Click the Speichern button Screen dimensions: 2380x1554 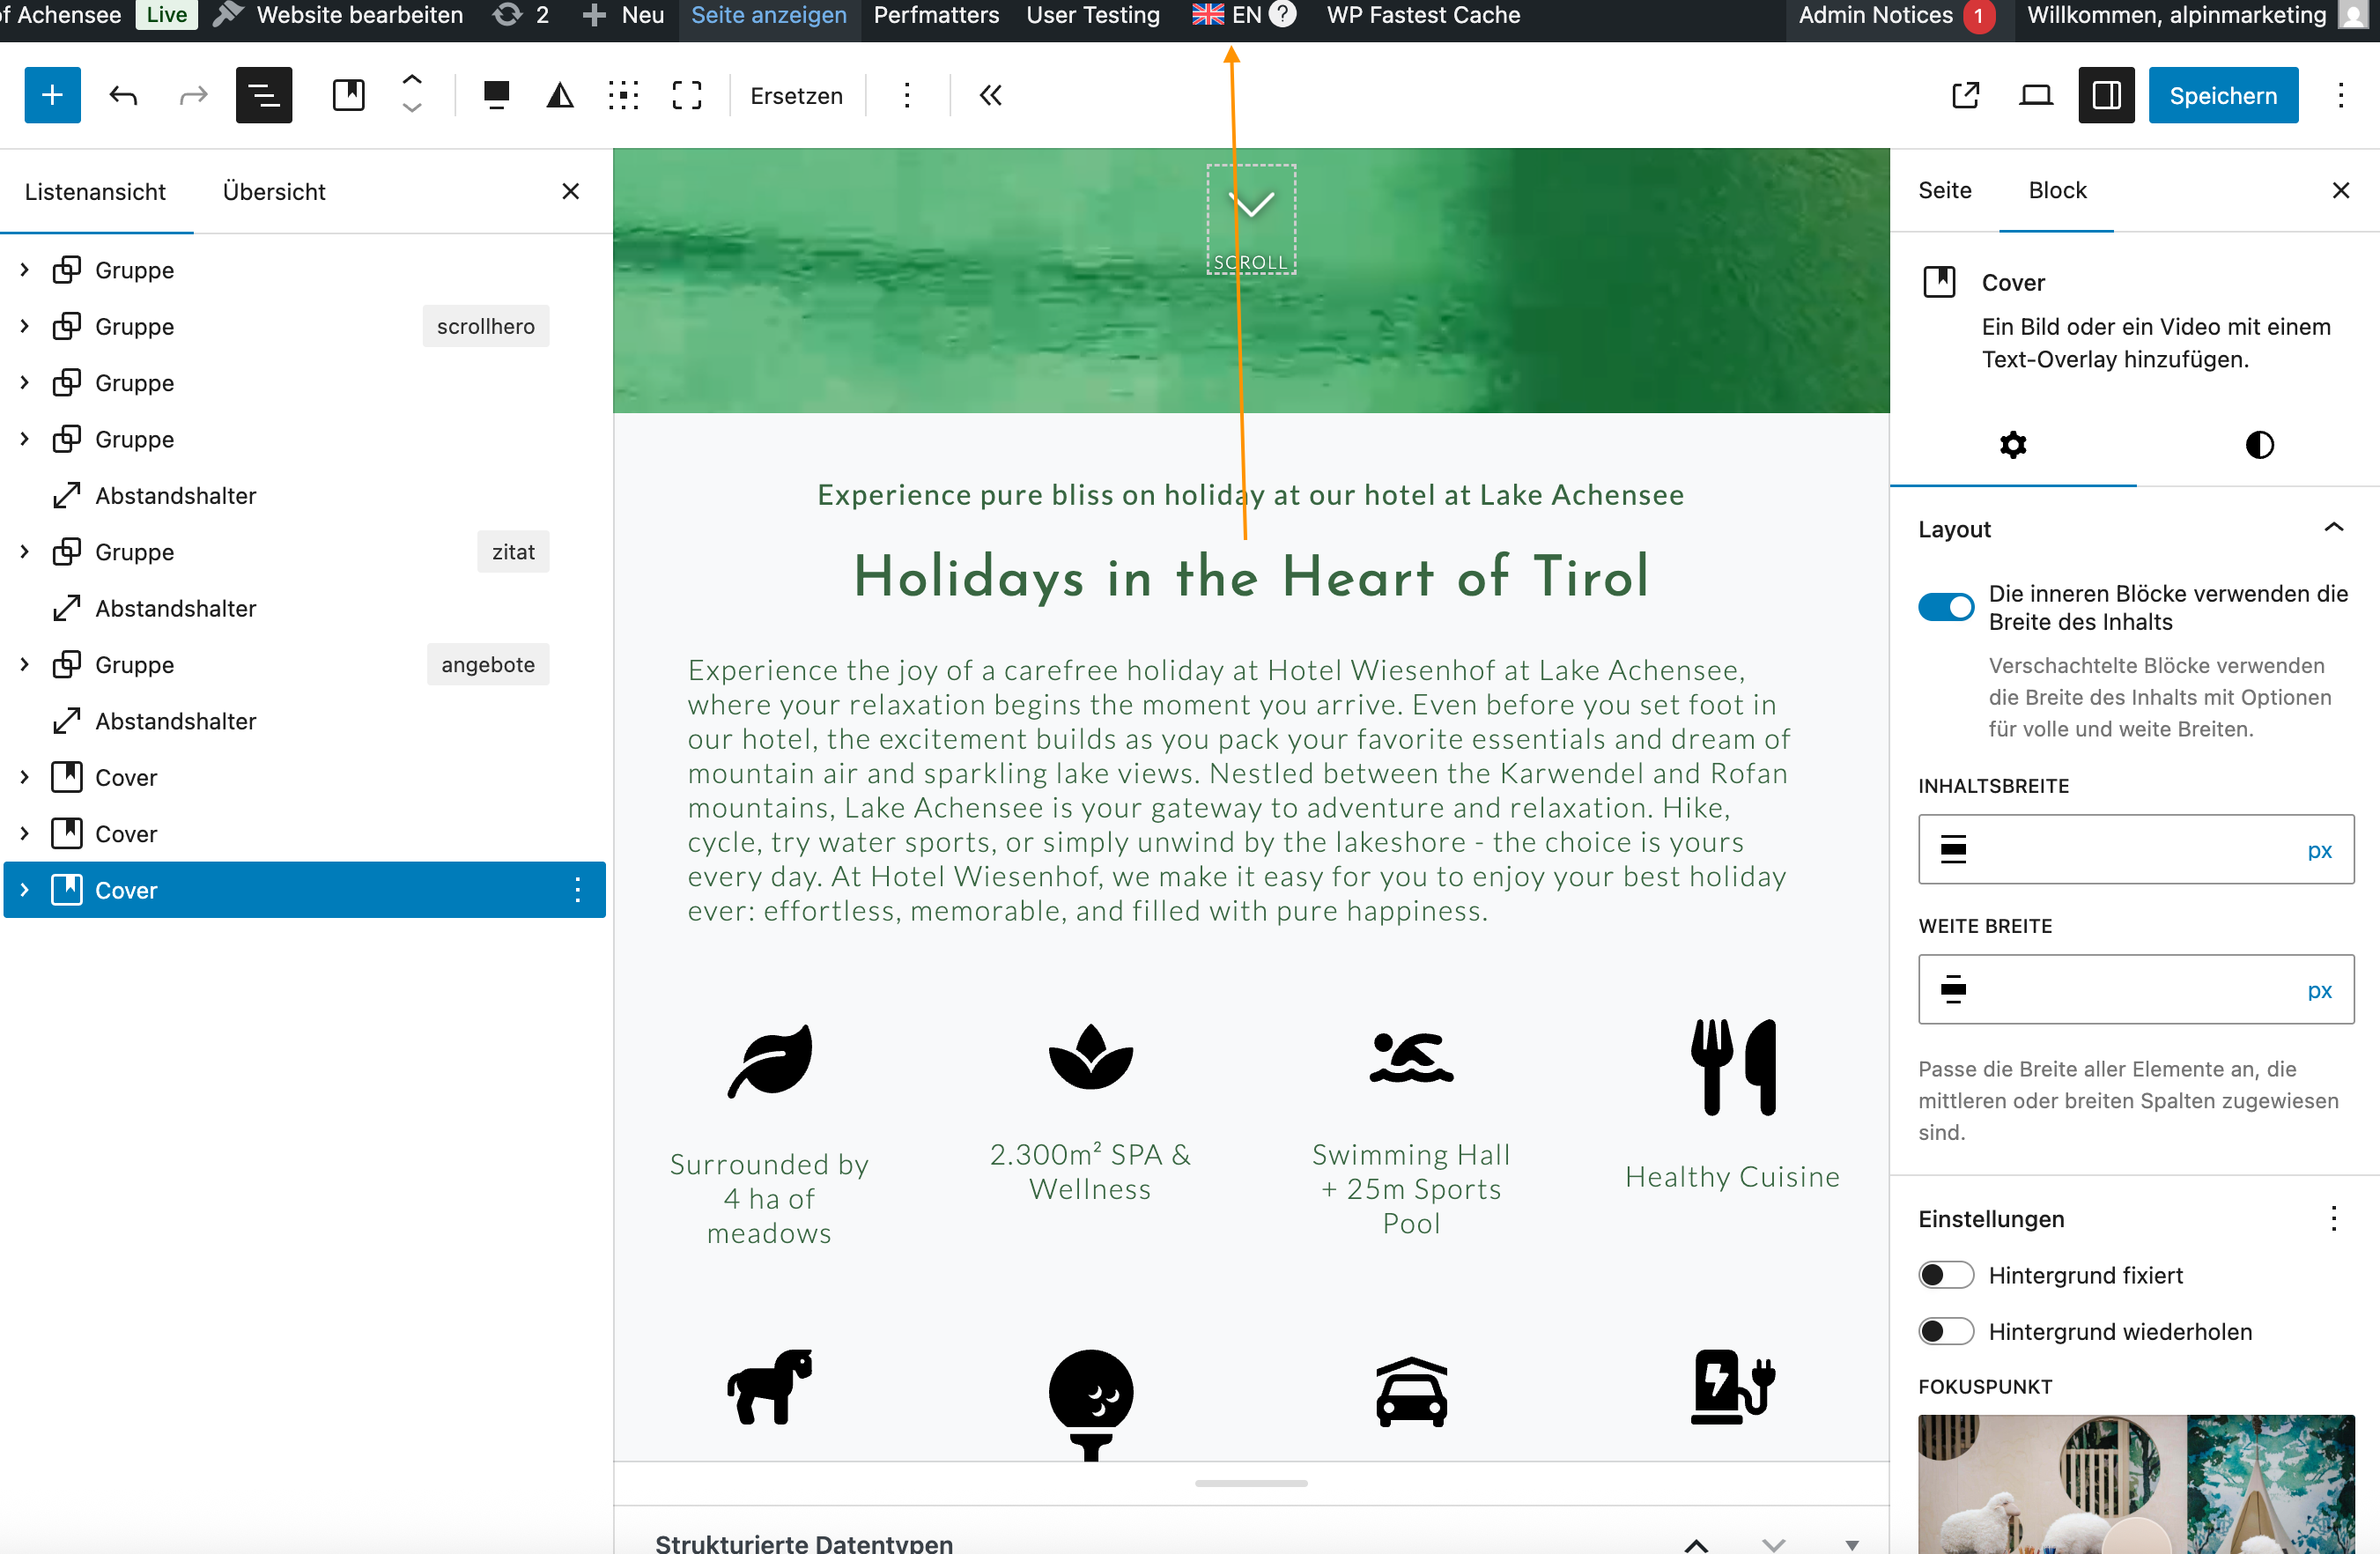point(2222,95)
